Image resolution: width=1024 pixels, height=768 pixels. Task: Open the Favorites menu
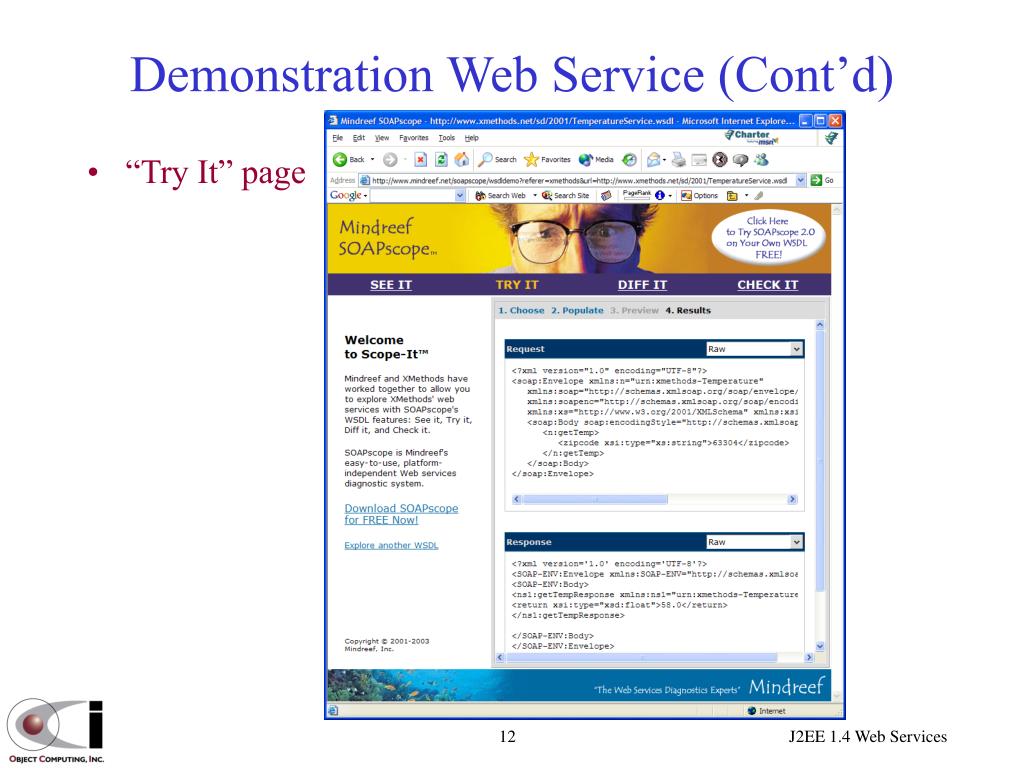[x=413, y=138]
